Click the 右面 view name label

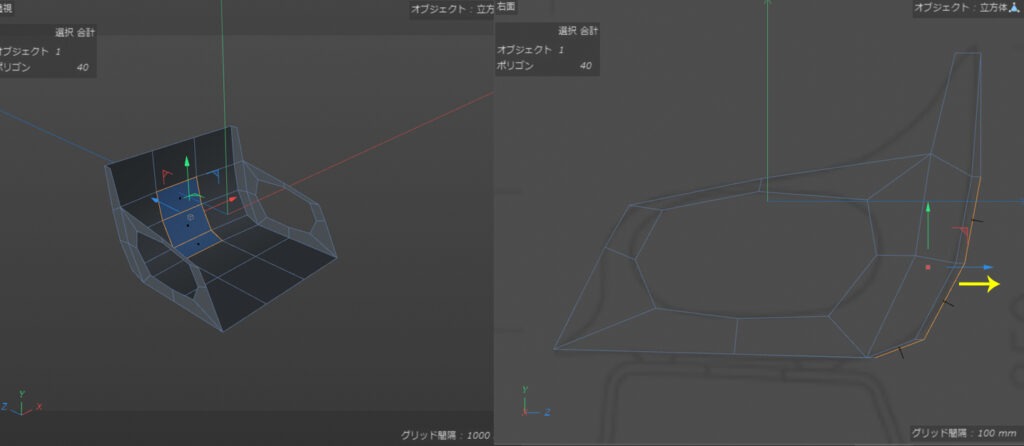click(505, 7)
